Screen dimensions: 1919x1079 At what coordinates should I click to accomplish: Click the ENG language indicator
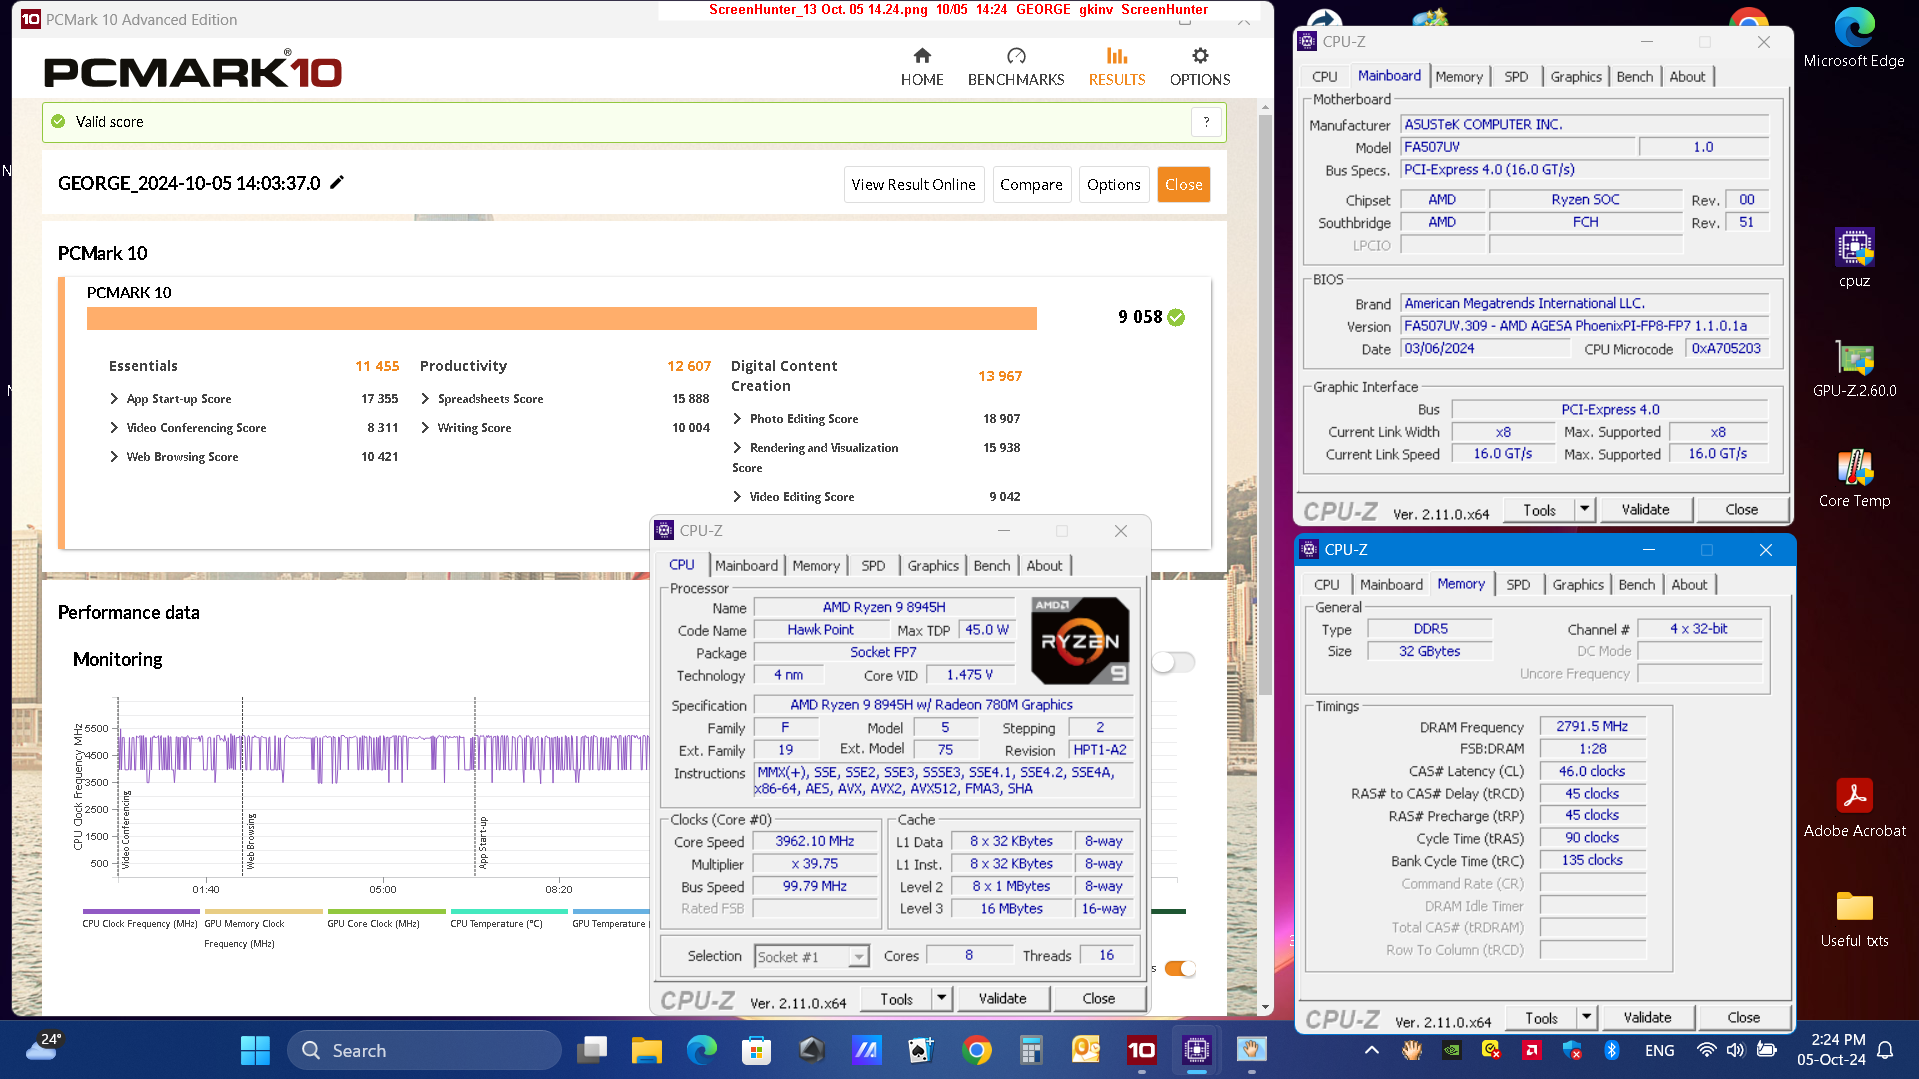tap(1659, 1050)
